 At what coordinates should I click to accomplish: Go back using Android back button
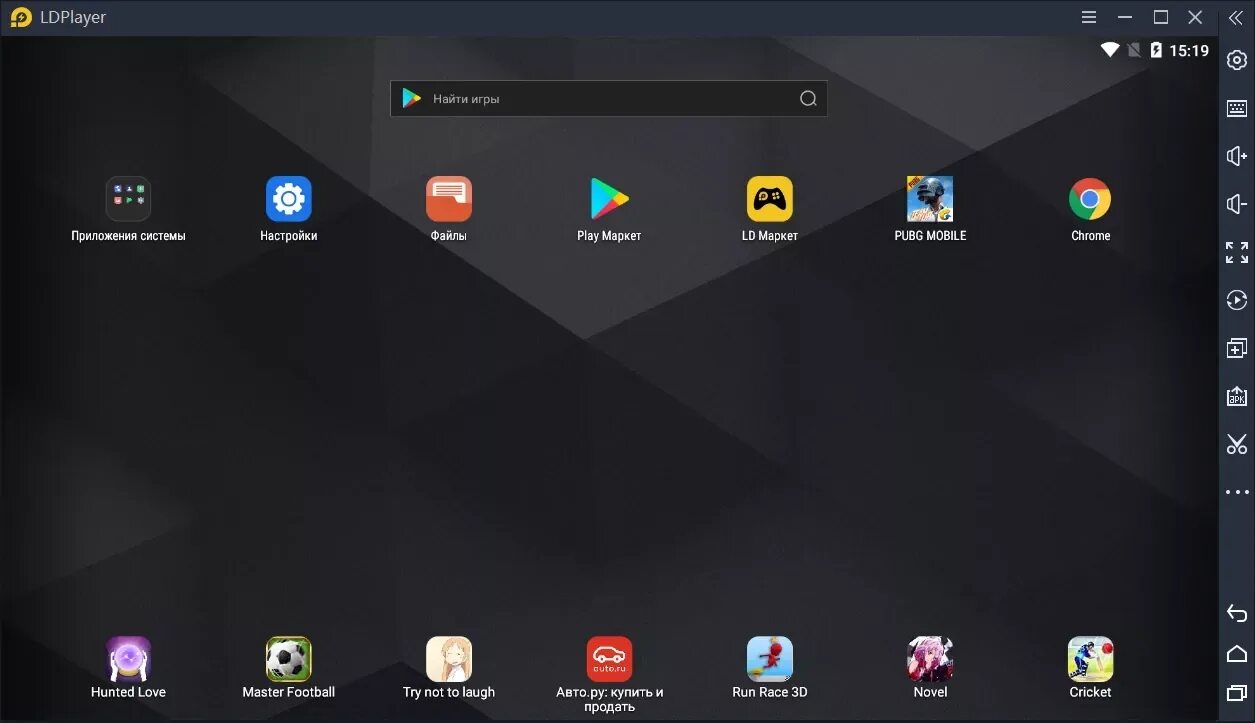(x=1237, y=612)
